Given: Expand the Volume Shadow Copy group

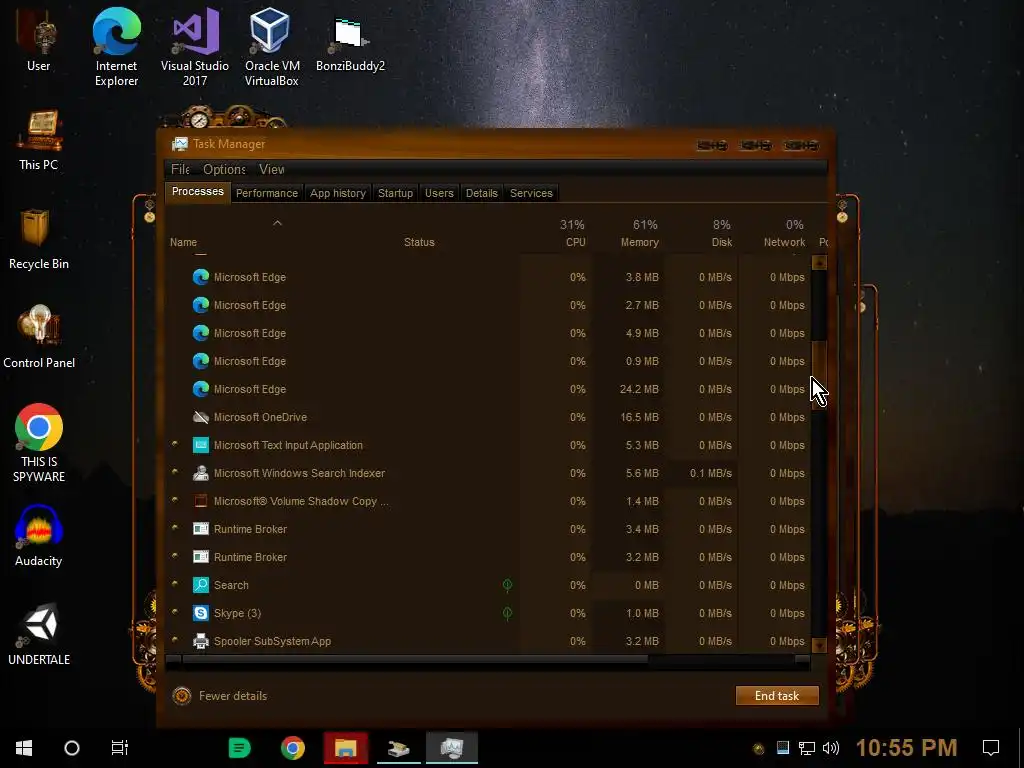Looking at the screenshot, I should click(x=174, y=500).
